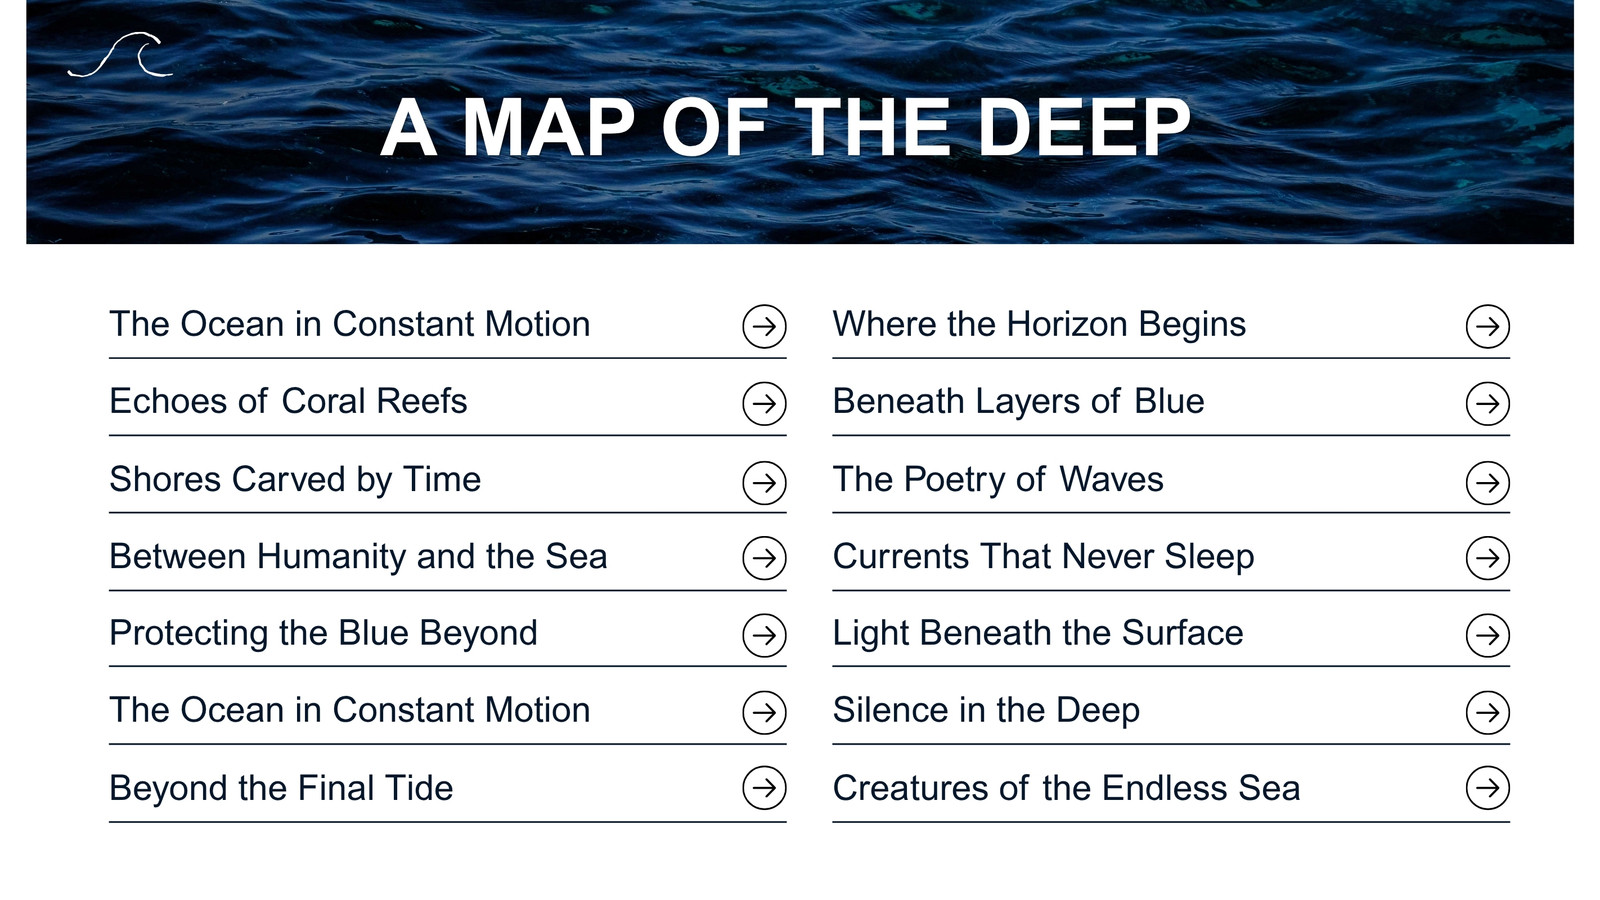Image resolution: width=1600 pixels, height=900 pixels.
Task: Open the Creatures of the Endless Sea link
Action: click(1066, 788)
